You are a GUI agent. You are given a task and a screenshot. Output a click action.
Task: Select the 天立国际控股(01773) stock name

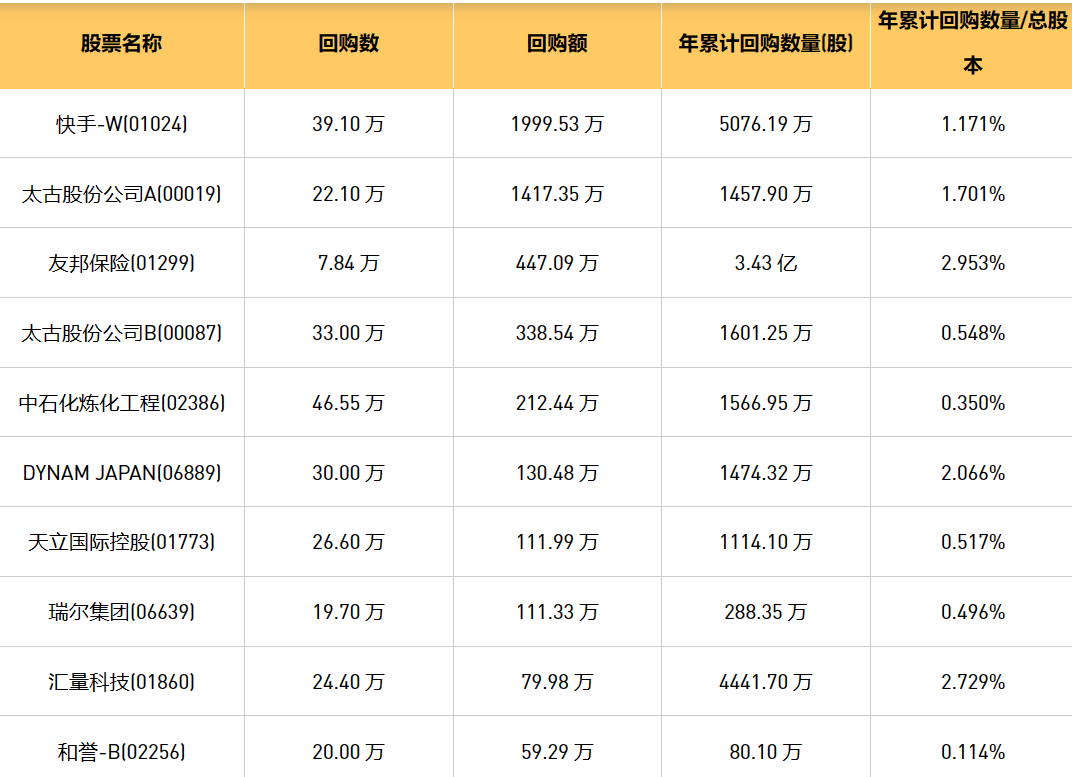[122, 542]
